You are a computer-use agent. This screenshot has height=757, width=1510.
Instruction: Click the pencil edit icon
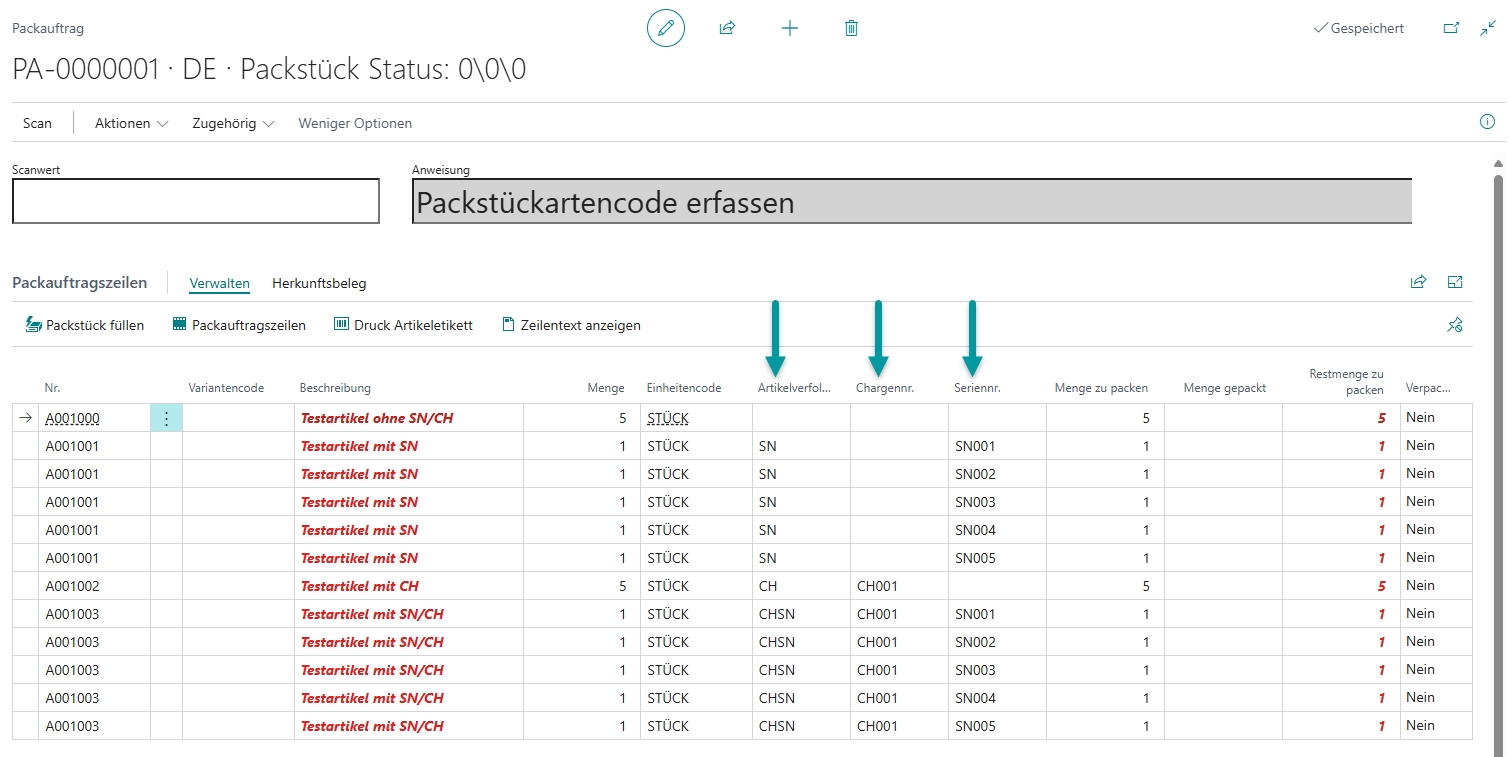(666, 28)
